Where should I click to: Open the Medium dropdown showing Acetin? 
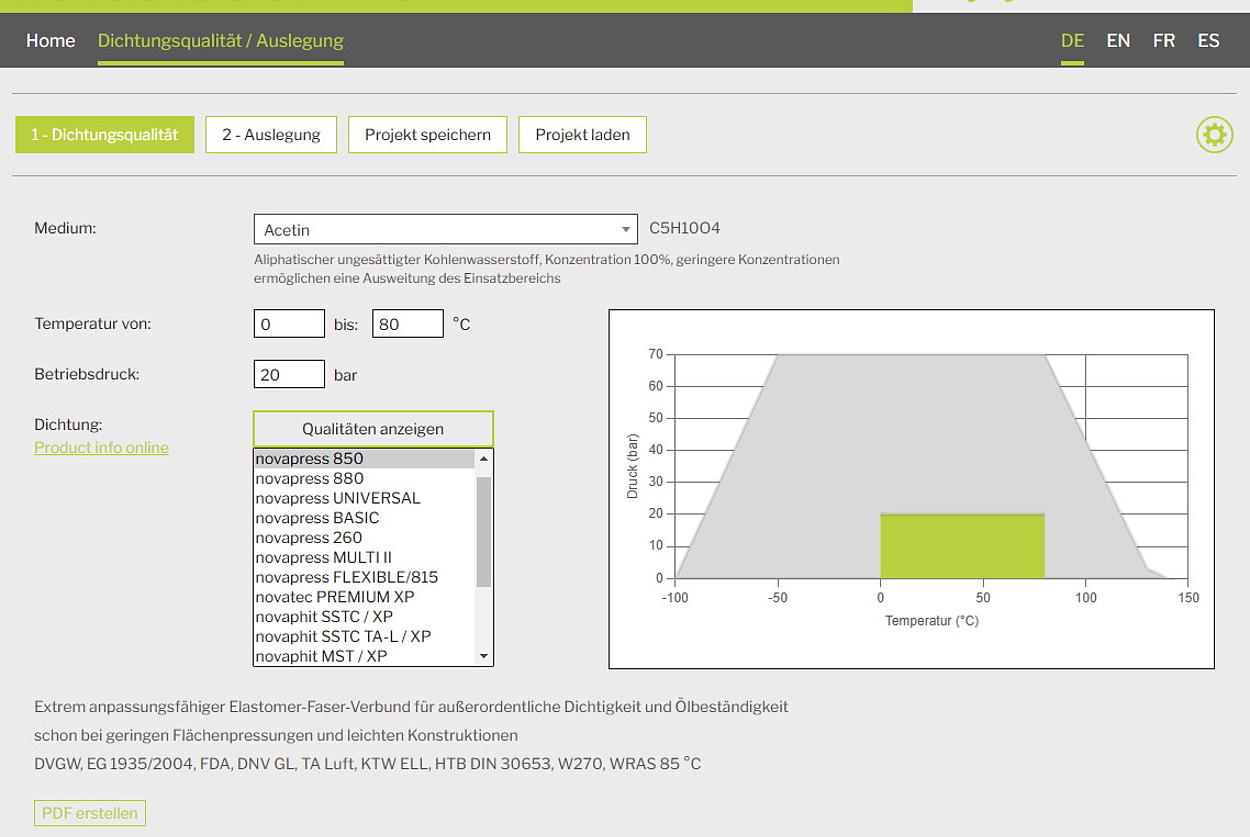[445, 229]
